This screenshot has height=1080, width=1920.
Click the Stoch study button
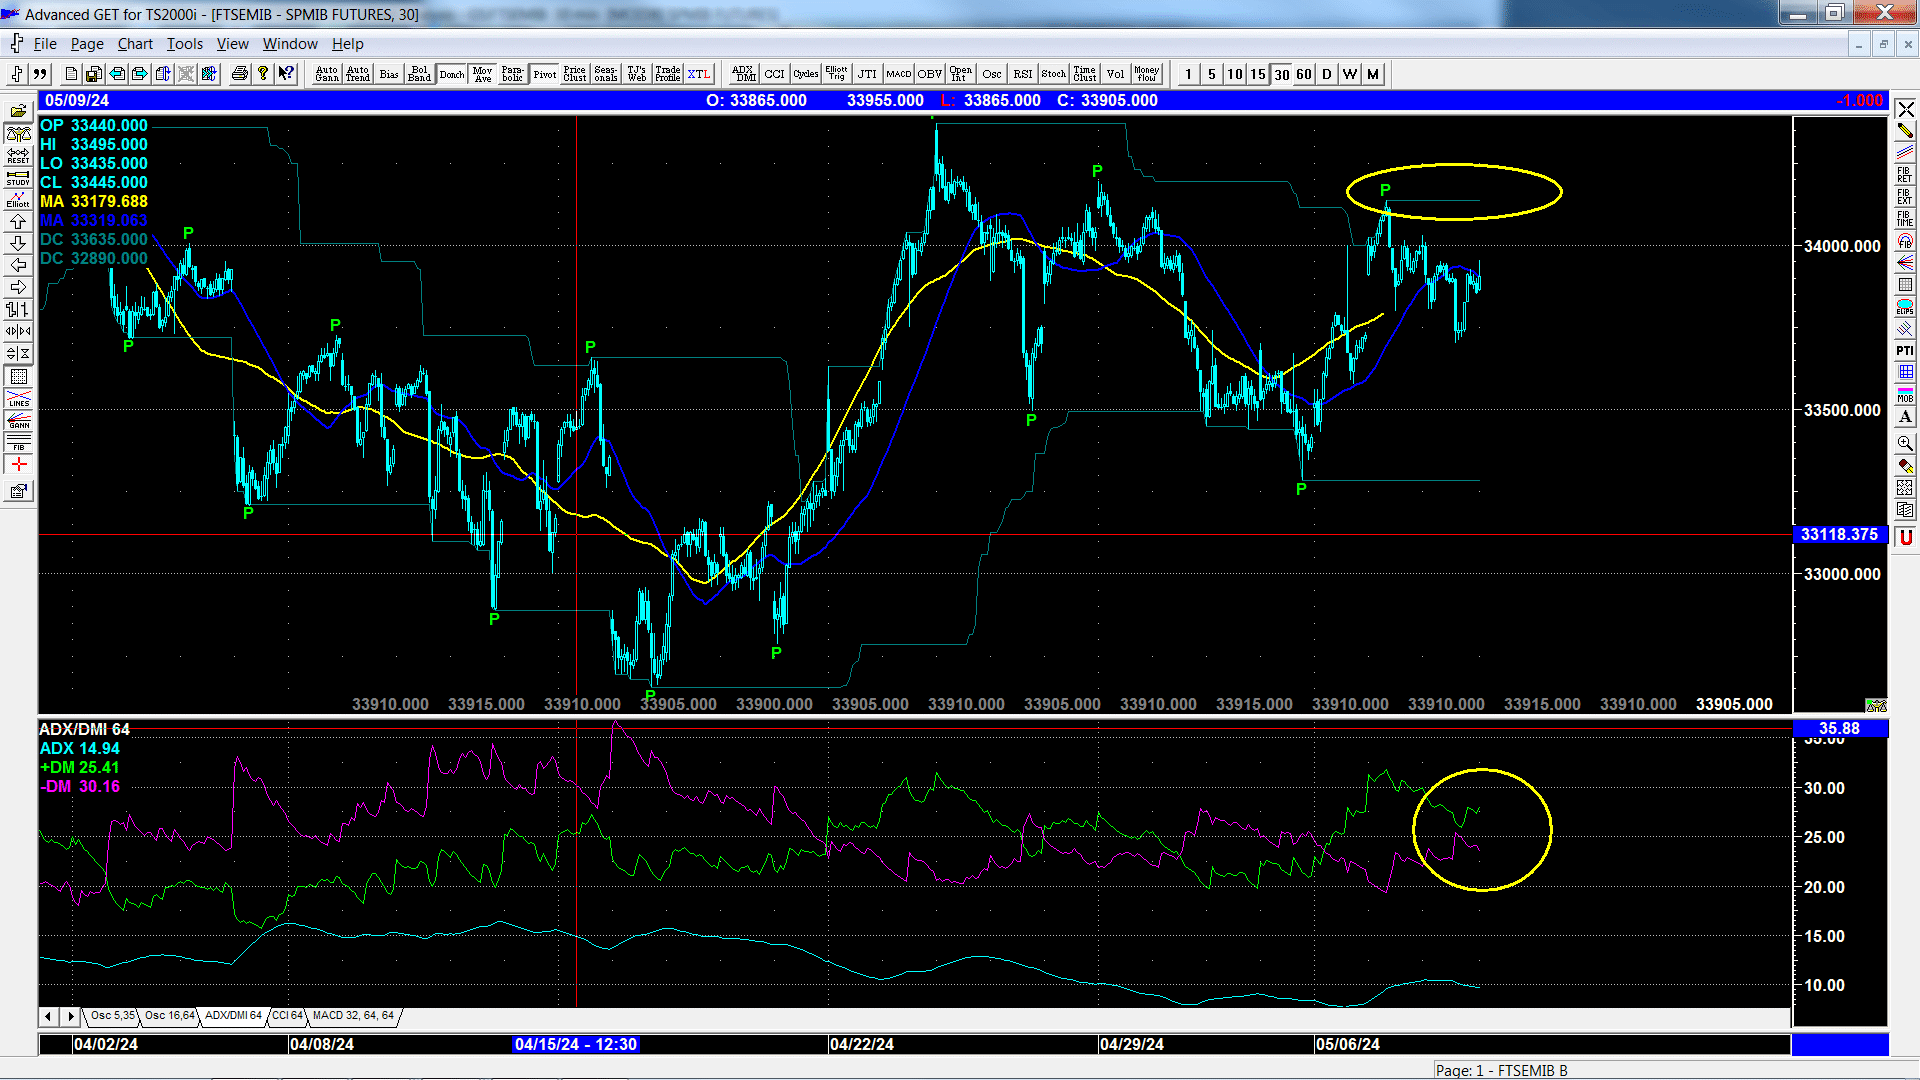(1053, 74)
